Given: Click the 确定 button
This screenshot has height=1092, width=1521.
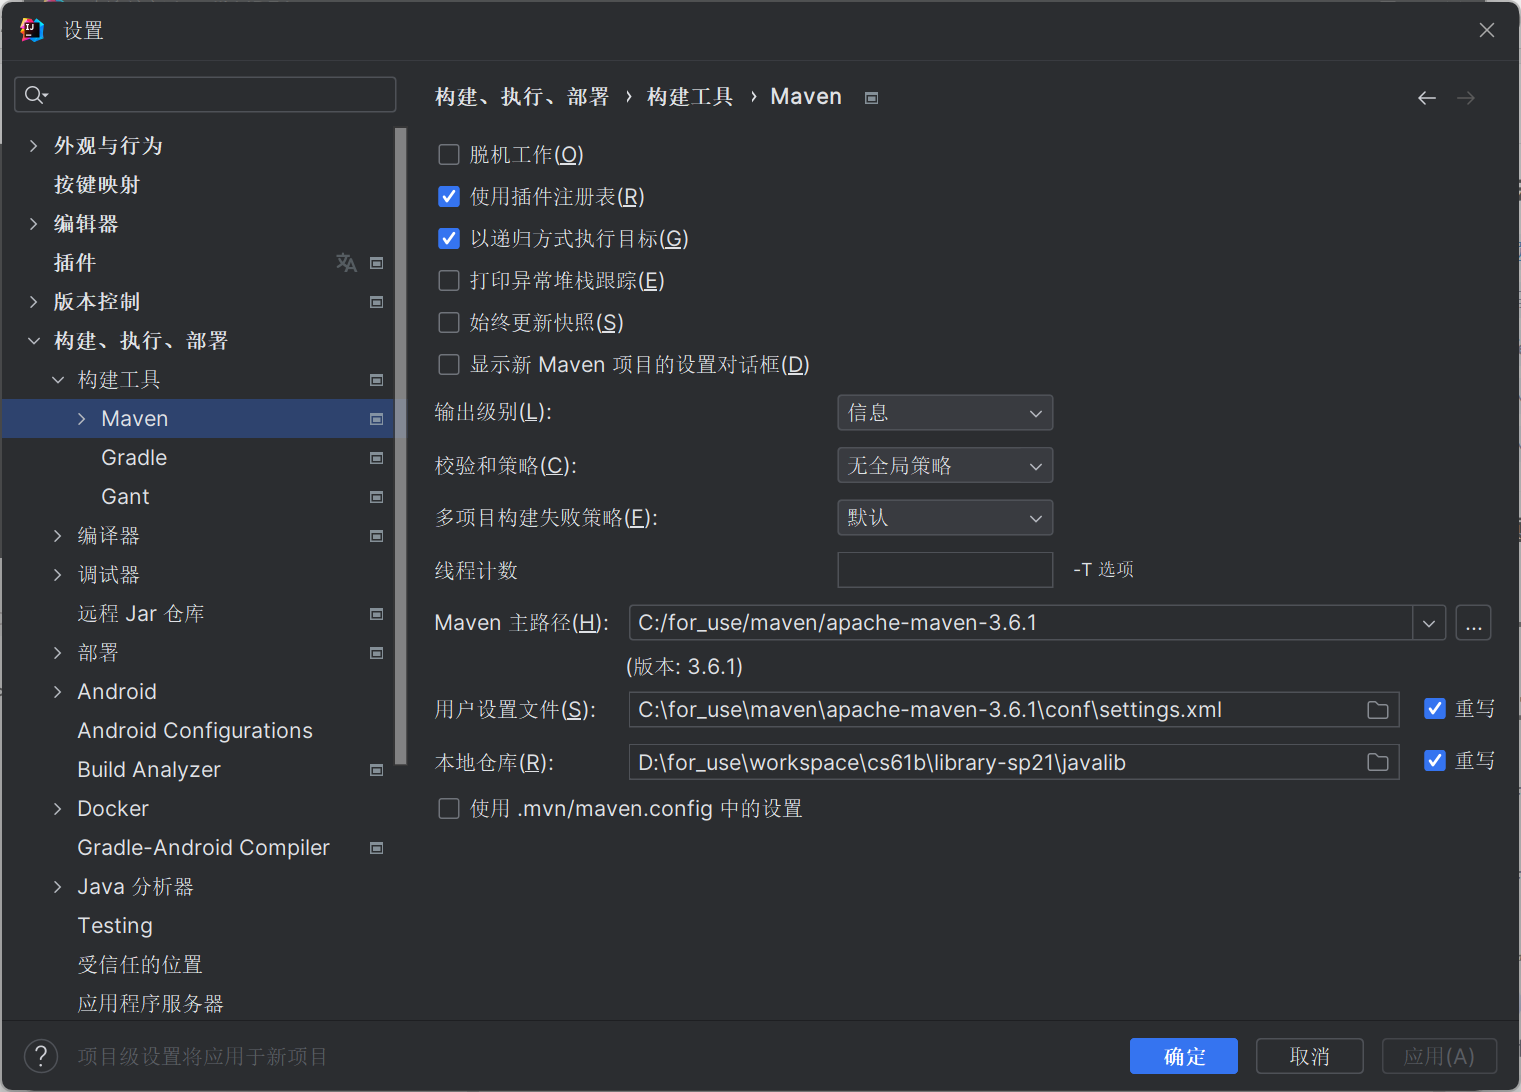Looking at the screenshot, I should (1183, 1055).
